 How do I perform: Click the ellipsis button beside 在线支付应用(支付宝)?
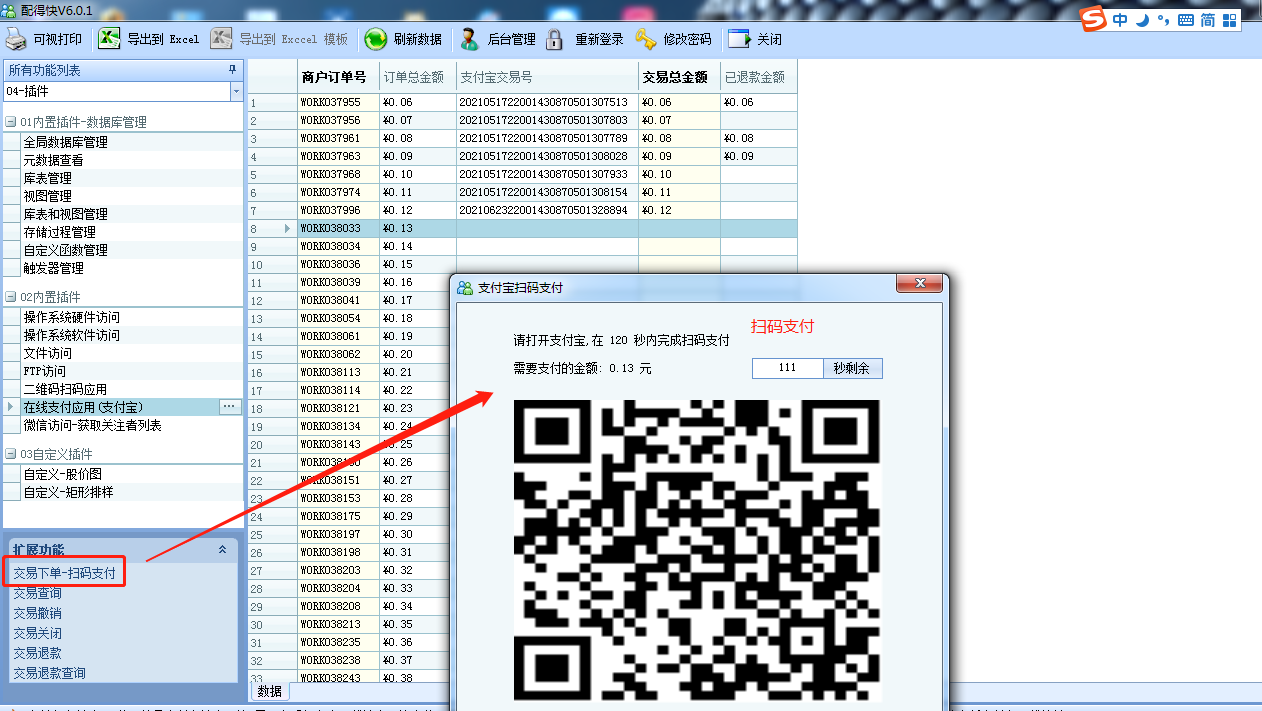click(x=230, y=407)
